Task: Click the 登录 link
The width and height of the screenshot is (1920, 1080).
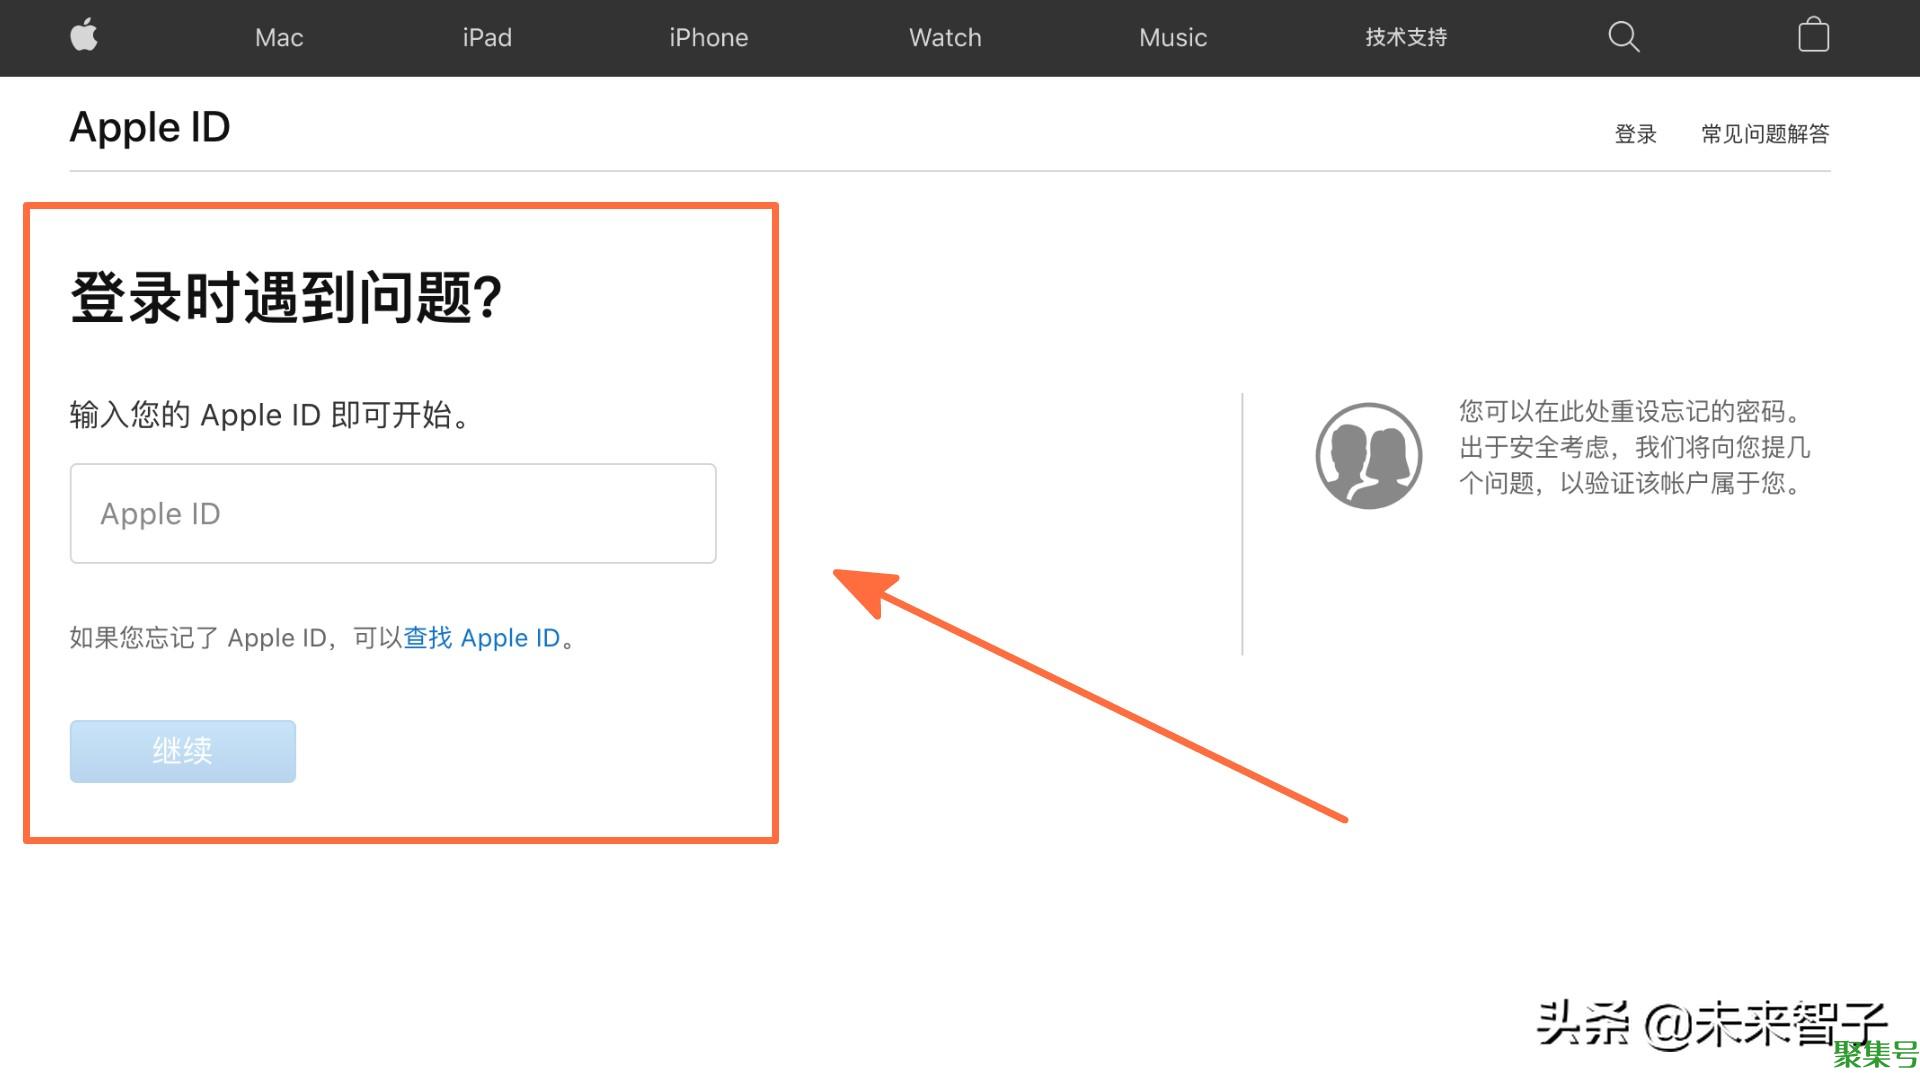Action: 1636,134
